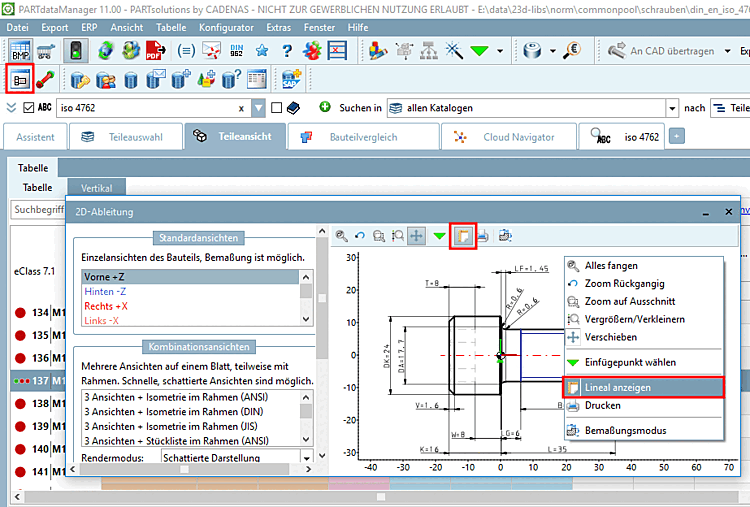Toggle the checkbox beside the book icon
The width and height of the screenshot is (750, 507).
(x=277, y=108)
